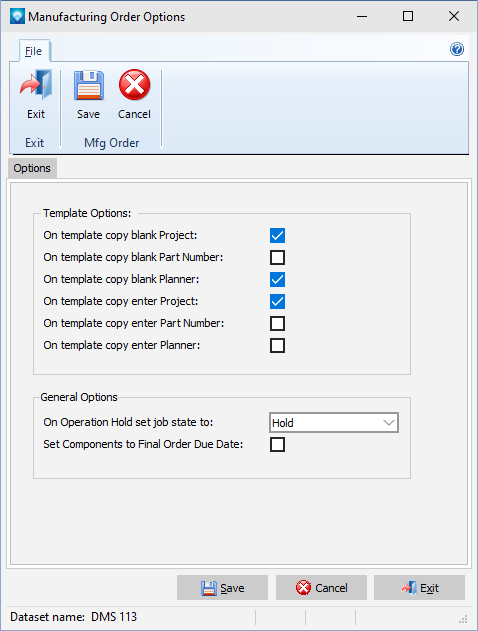This screenshot has width=478, height=631.
Task: Click the Exit door icon in ribbon
Action: click(36, 85)
